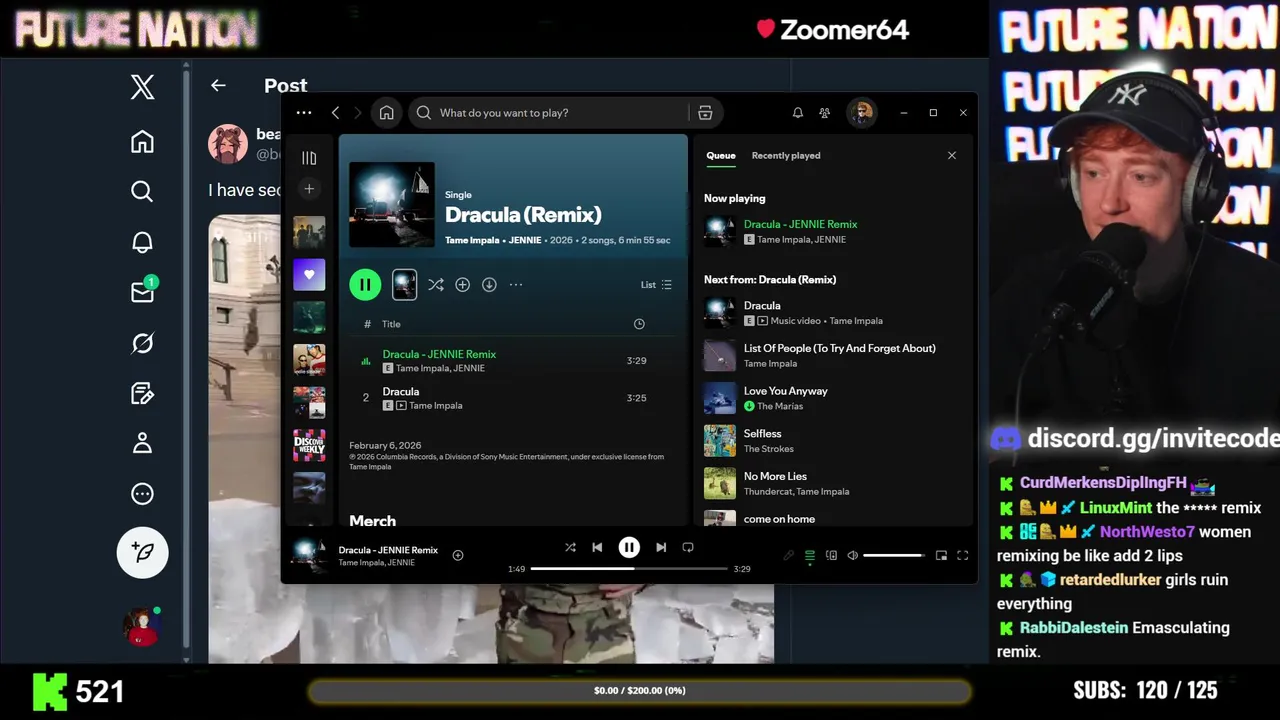Adjust the Spotify volume slider

(894, 555)
